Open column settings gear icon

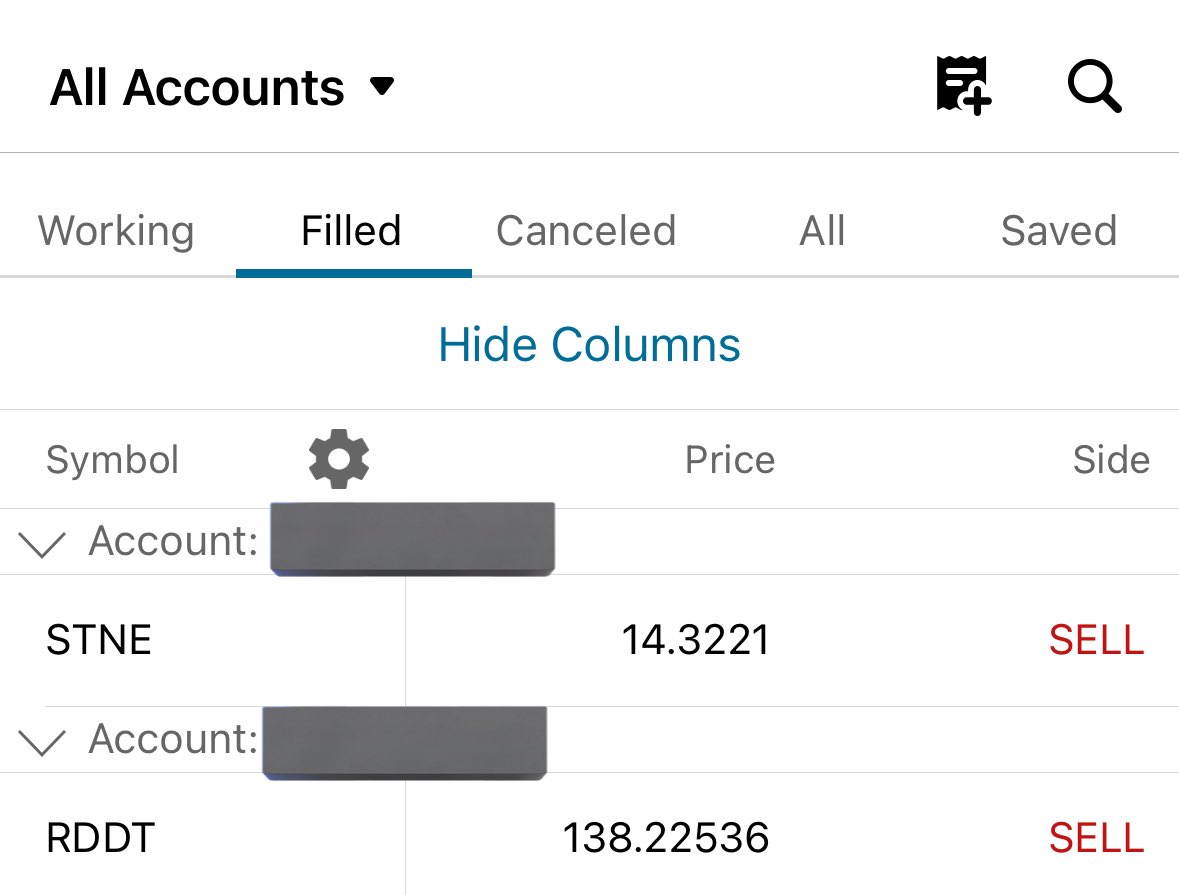339,459
